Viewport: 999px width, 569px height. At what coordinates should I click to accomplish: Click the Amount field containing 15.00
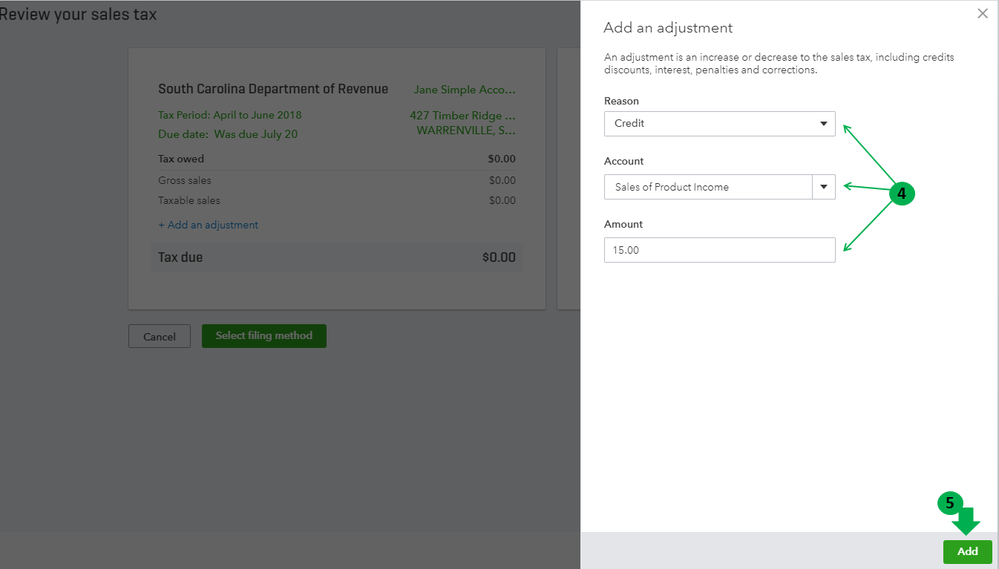pos(719,250)
